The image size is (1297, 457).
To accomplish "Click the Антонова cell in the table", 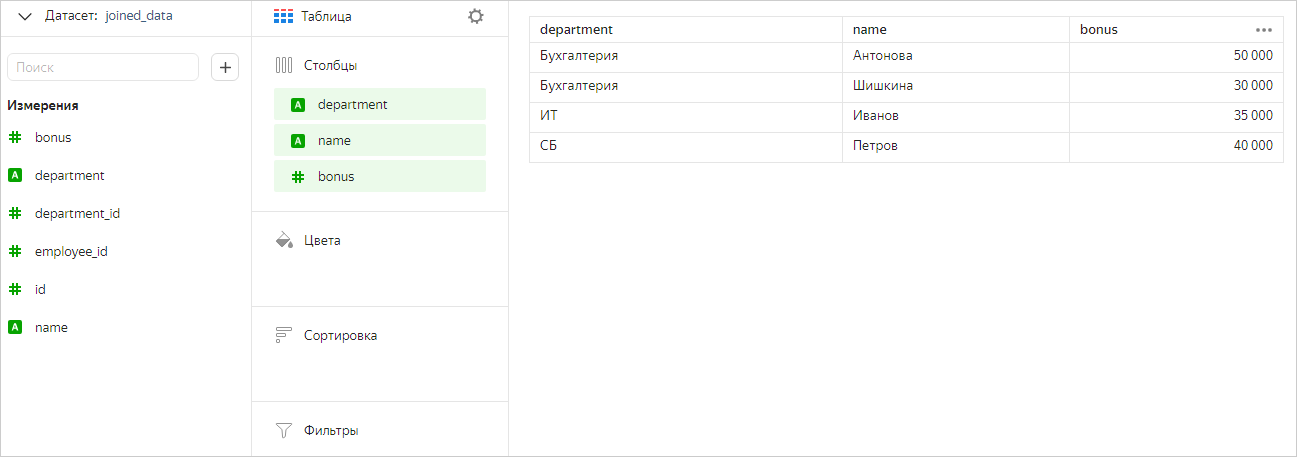I will click(x=883, y=56).
